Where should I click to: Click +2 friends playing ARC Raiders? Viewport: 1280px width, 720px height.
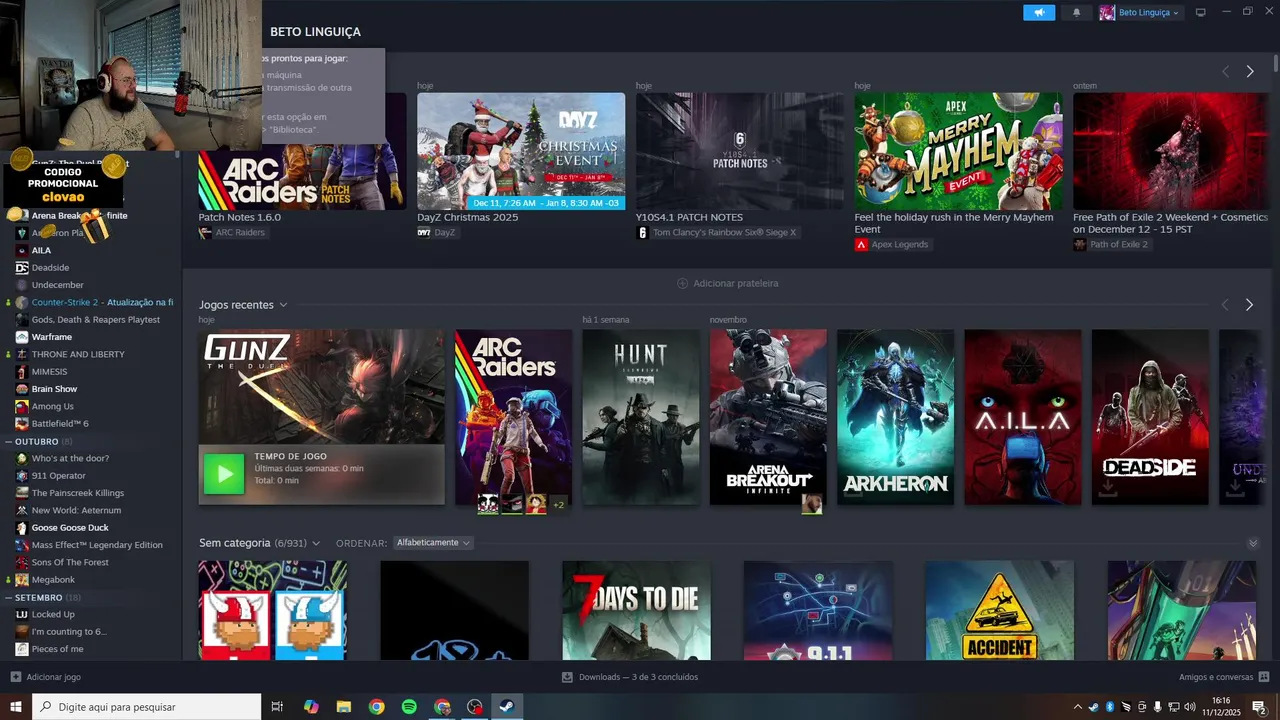559,504
